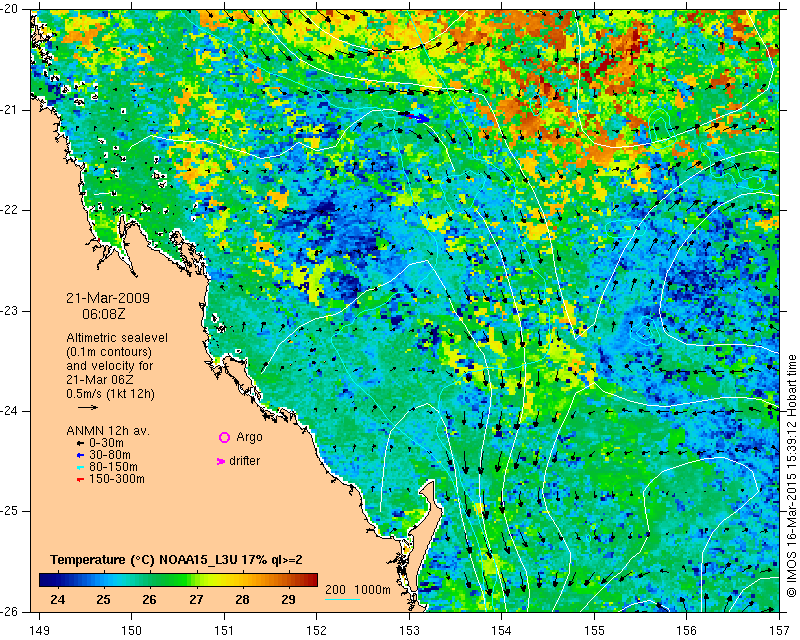Click the 'and velocity for' text line
Image resolution: width=800 pixels, height=640 pixels.
109,366
